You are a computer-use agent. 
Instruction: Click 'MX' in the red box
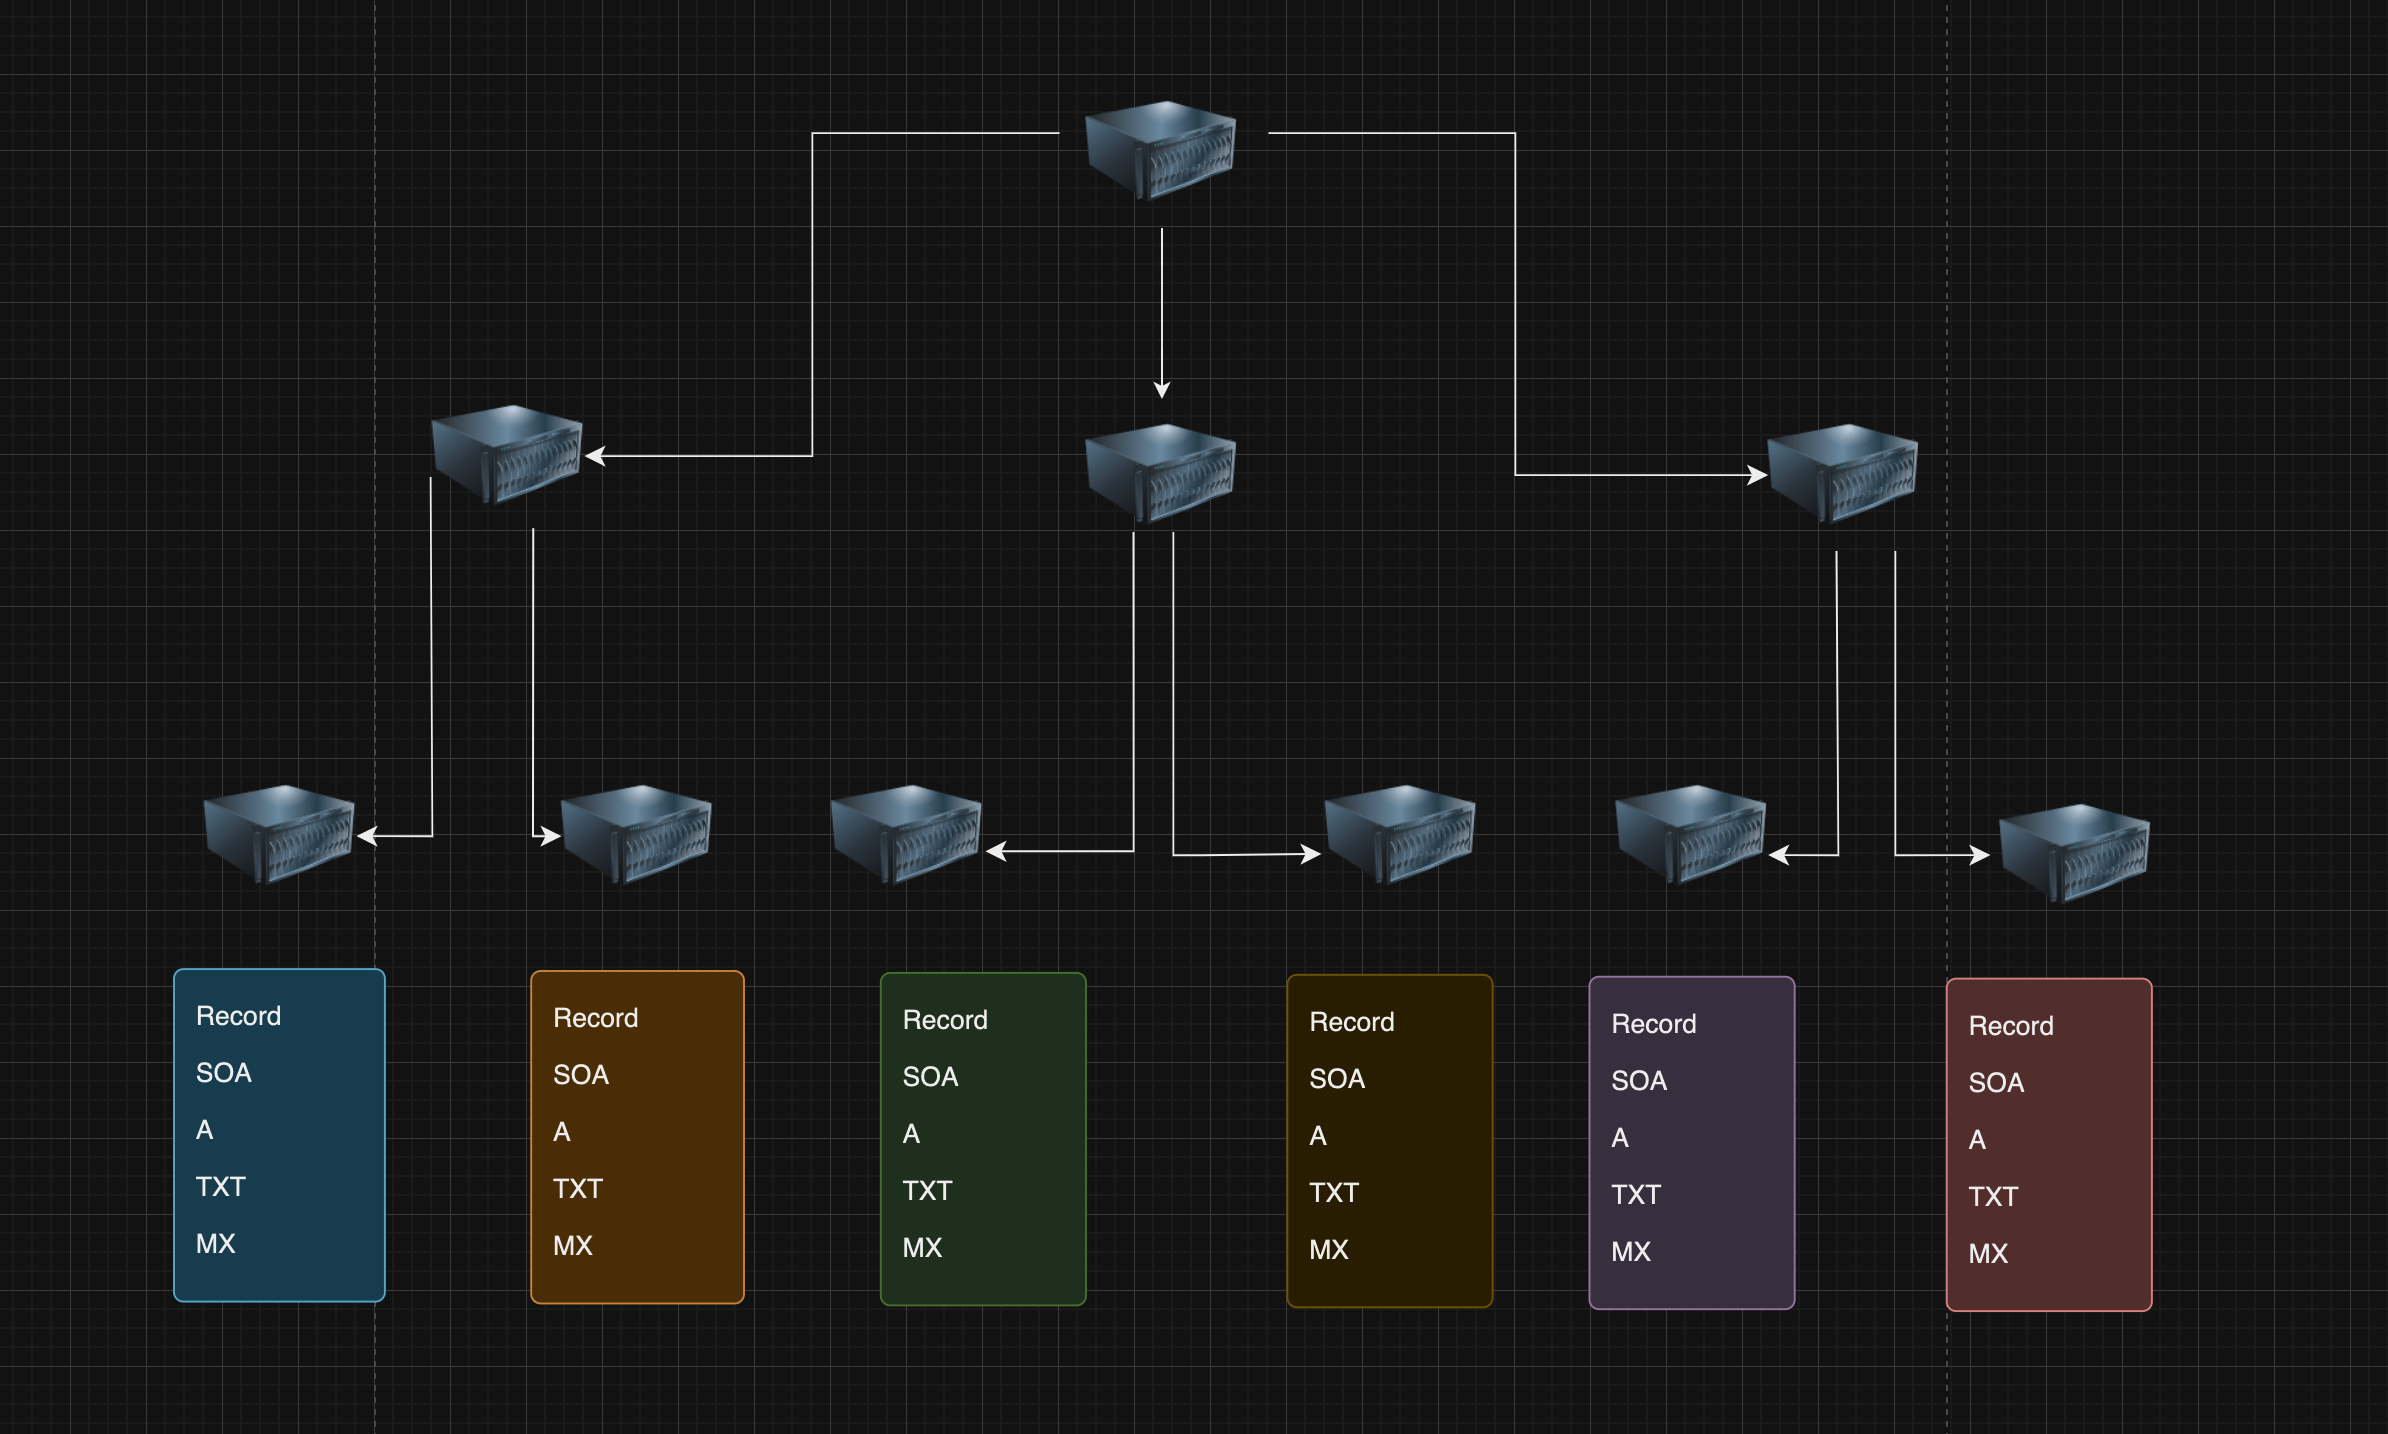pyautogui.click(x=1988, y=1254)
